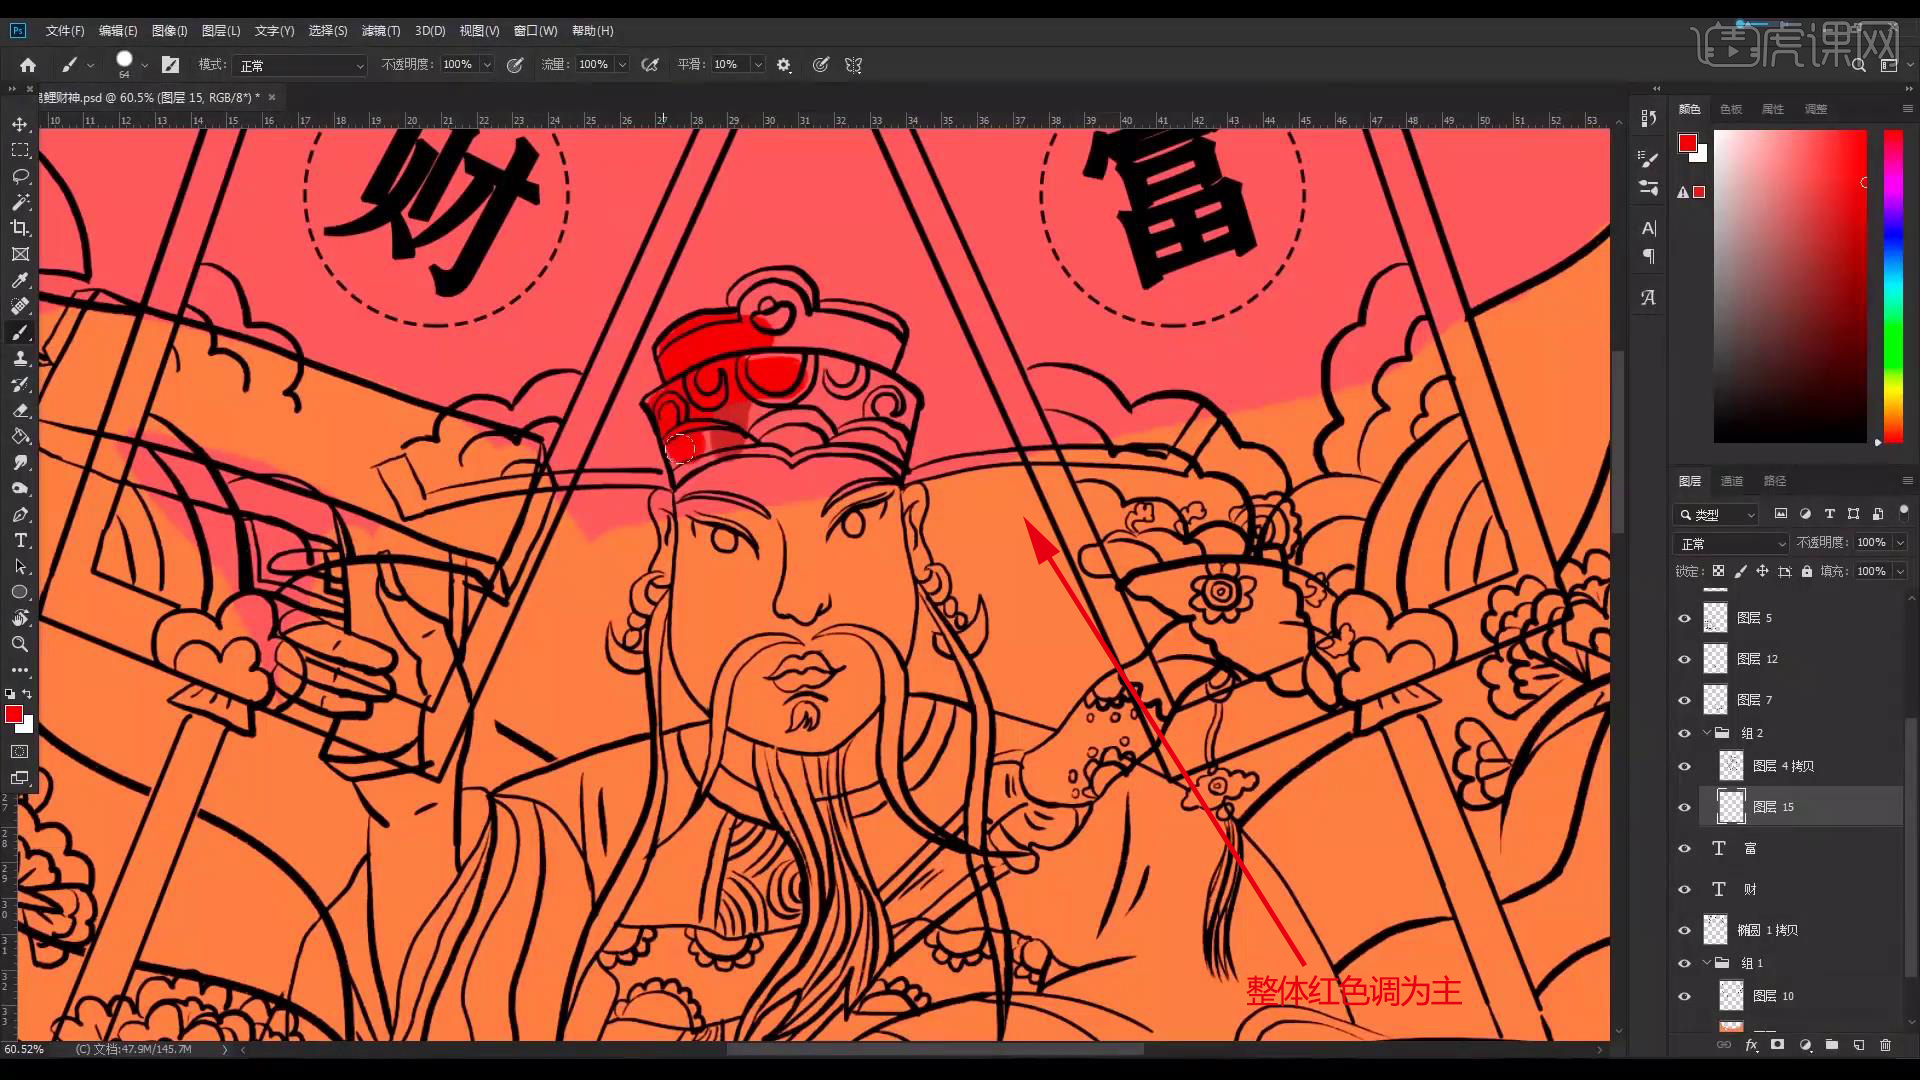This screenshot has height=1080, width=1920.
Task: Toggle pressure for opacity icon
Action: 515,65
